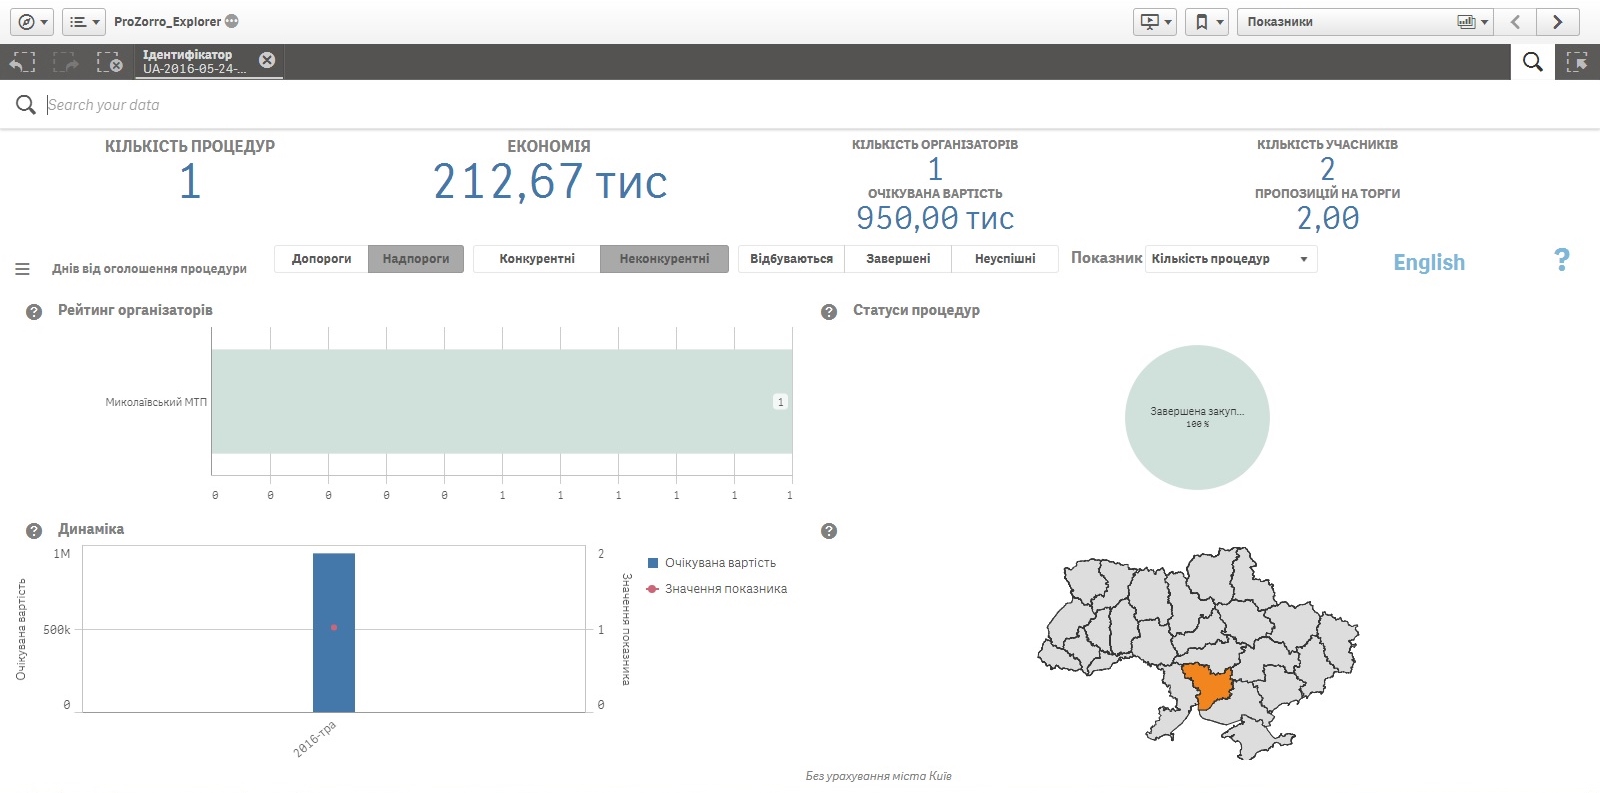Toggle the Надпороги filter
The width and height of the screenshot is (1600, 793).
pos(415,259)
